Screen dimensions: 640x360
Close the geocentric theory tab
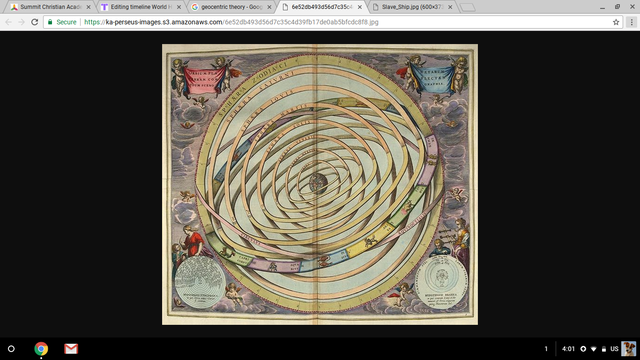[269, 7]
